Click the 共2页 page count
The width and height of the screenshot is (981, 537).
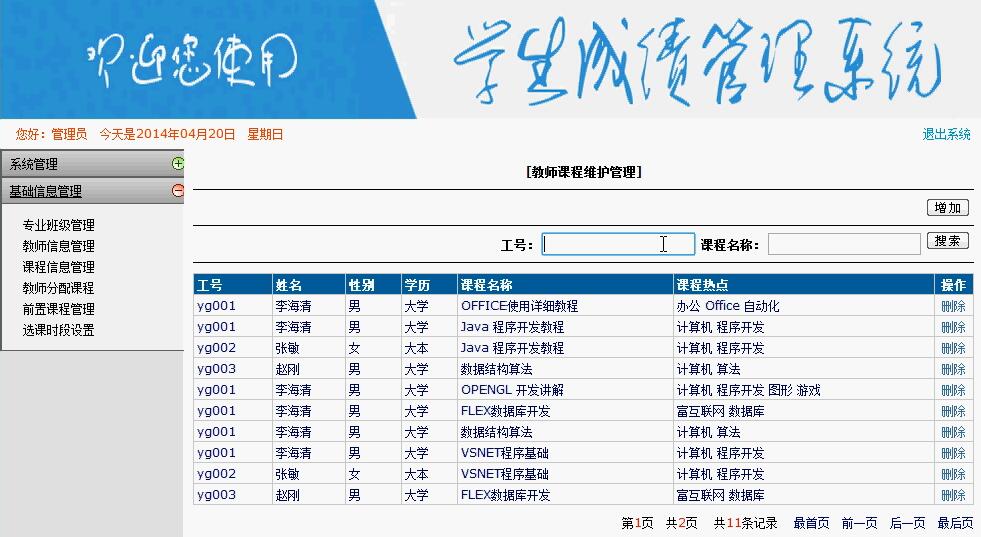pyautogui.click(x=681, y=523)
